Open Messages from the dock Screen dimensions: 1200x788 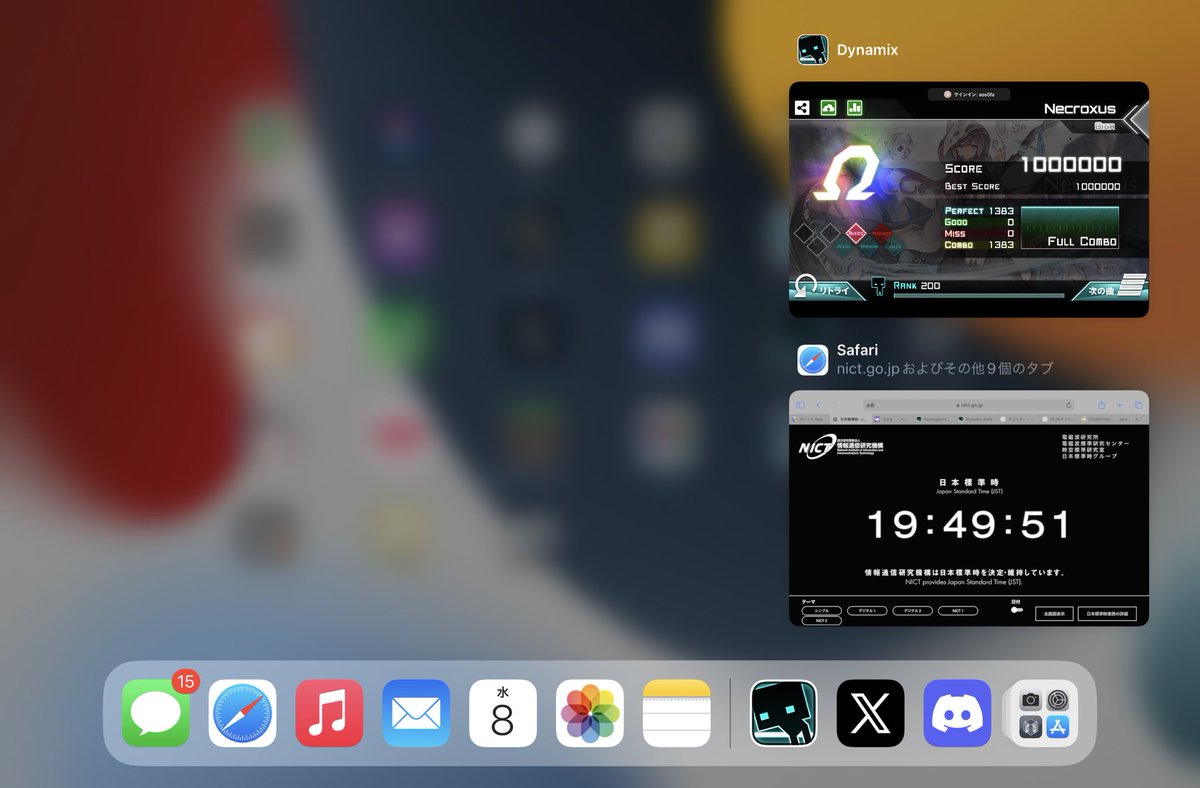pyautogui.click(x=156, y=713)
